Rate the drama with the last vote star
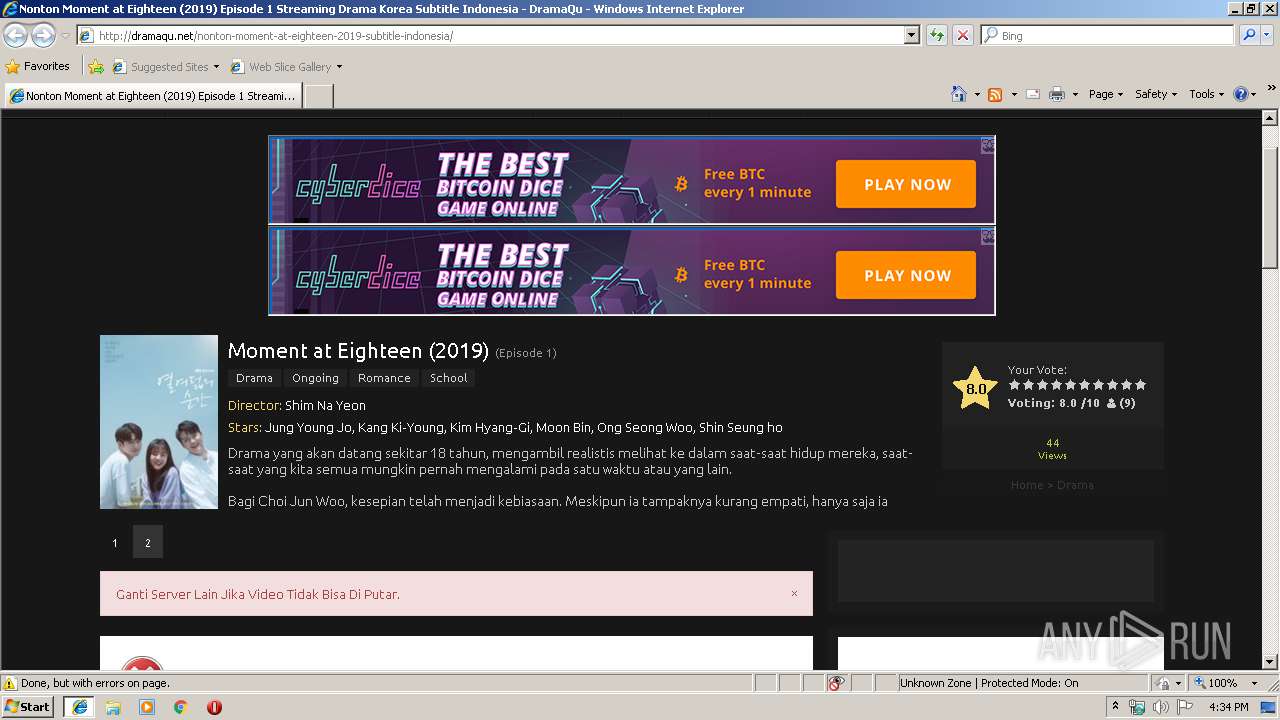 coord(1140,385)
